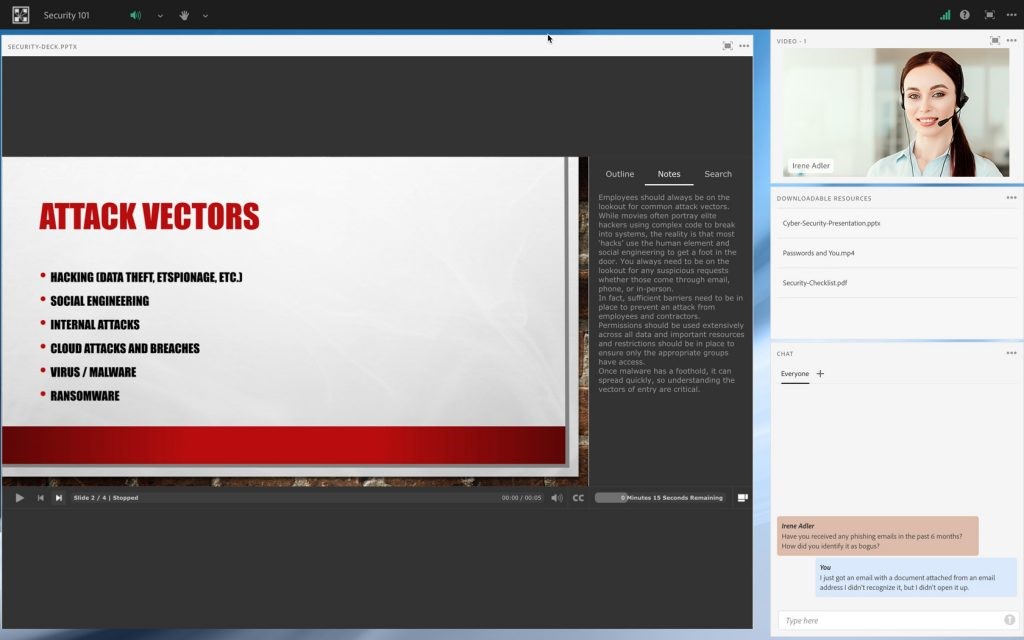Switch to the Outline tab
The width and height of the screenshot is (1024, 640).
pos(619,174)
